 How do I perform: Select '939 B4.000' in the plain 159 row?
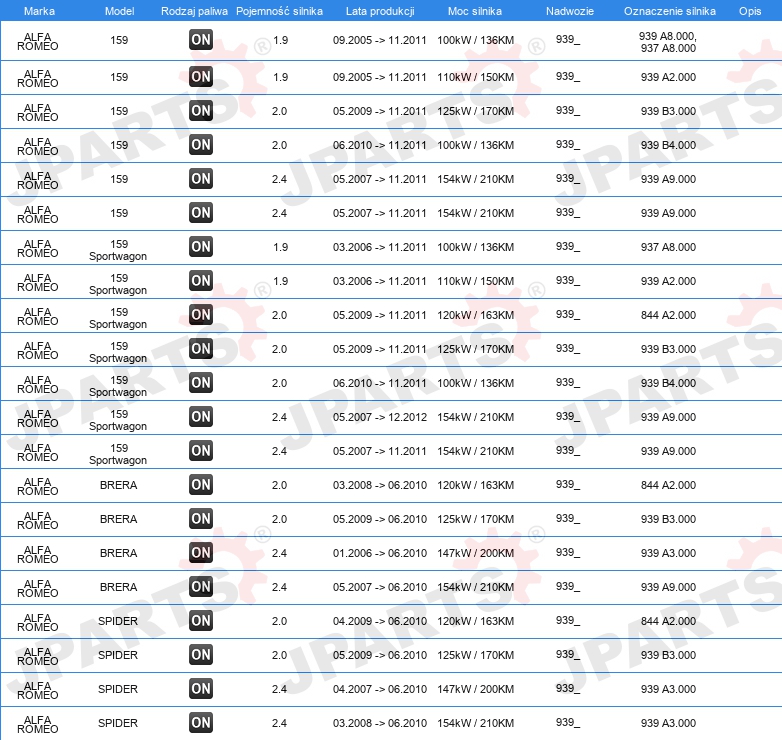pyautogui.click(x=668, y=145)
